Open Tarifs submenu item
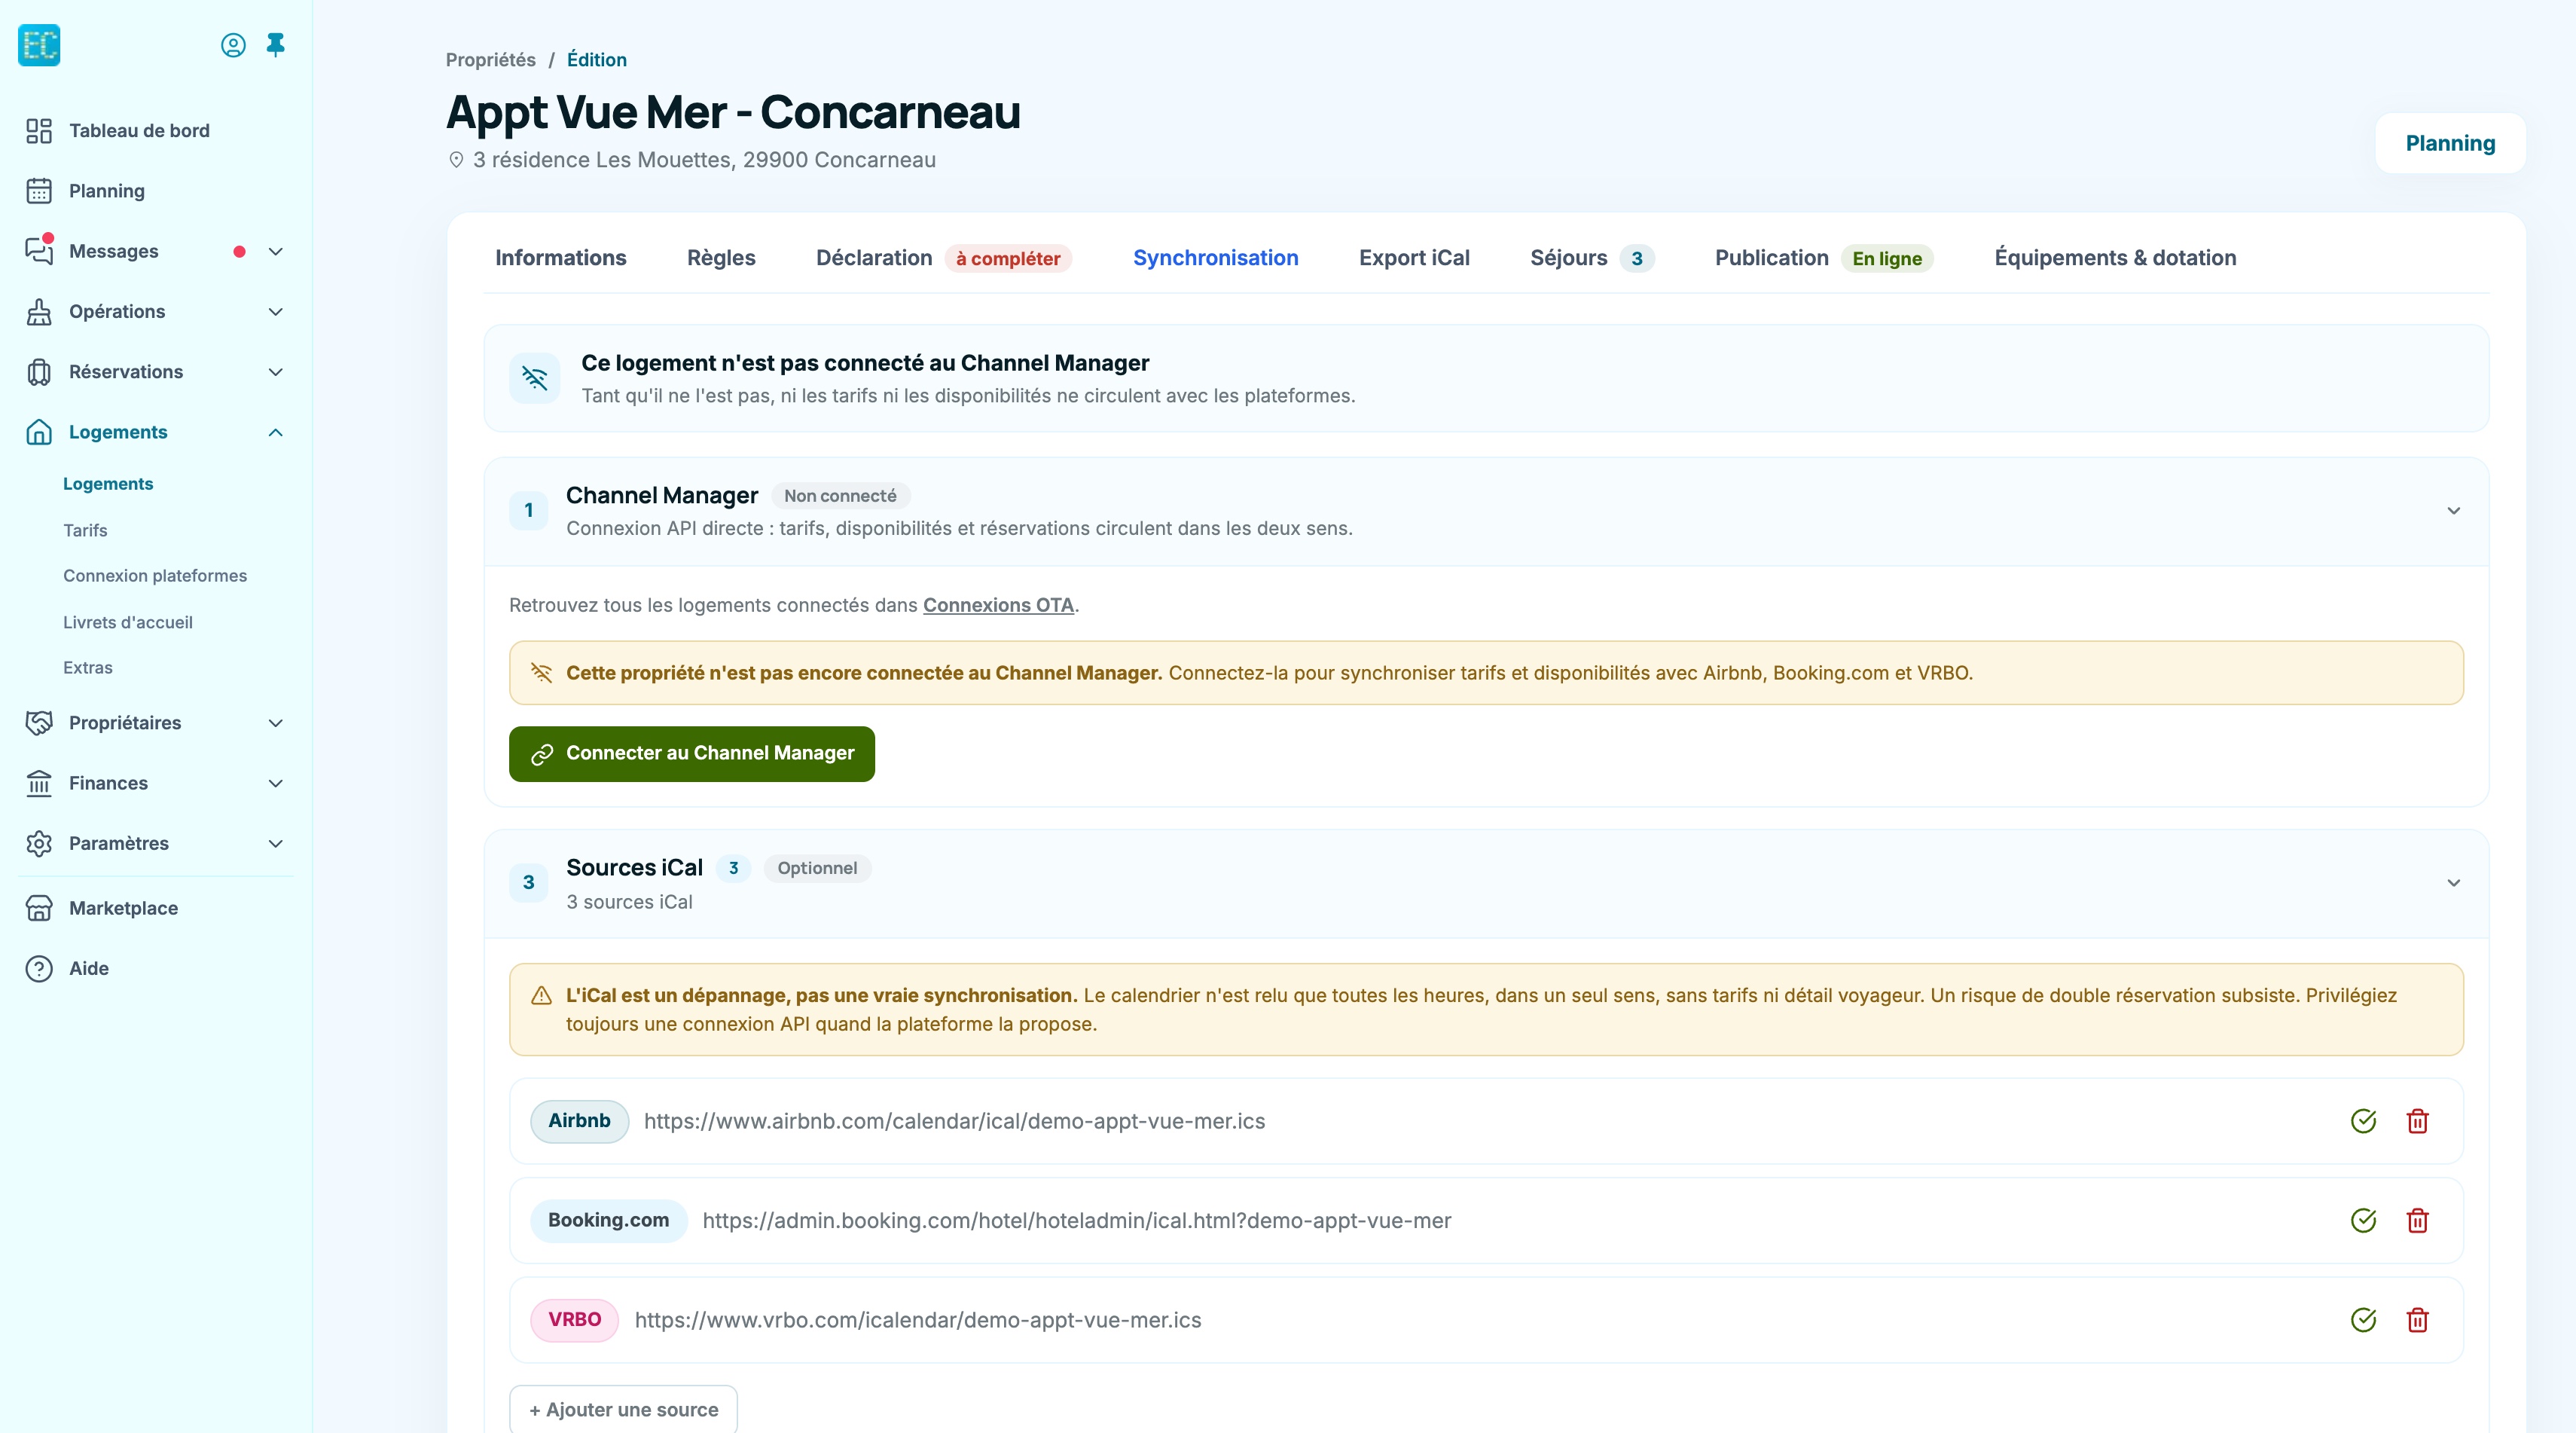The height and width of the screenshot is (1433, 2576). pyautogui.click(x=85, y=530)
